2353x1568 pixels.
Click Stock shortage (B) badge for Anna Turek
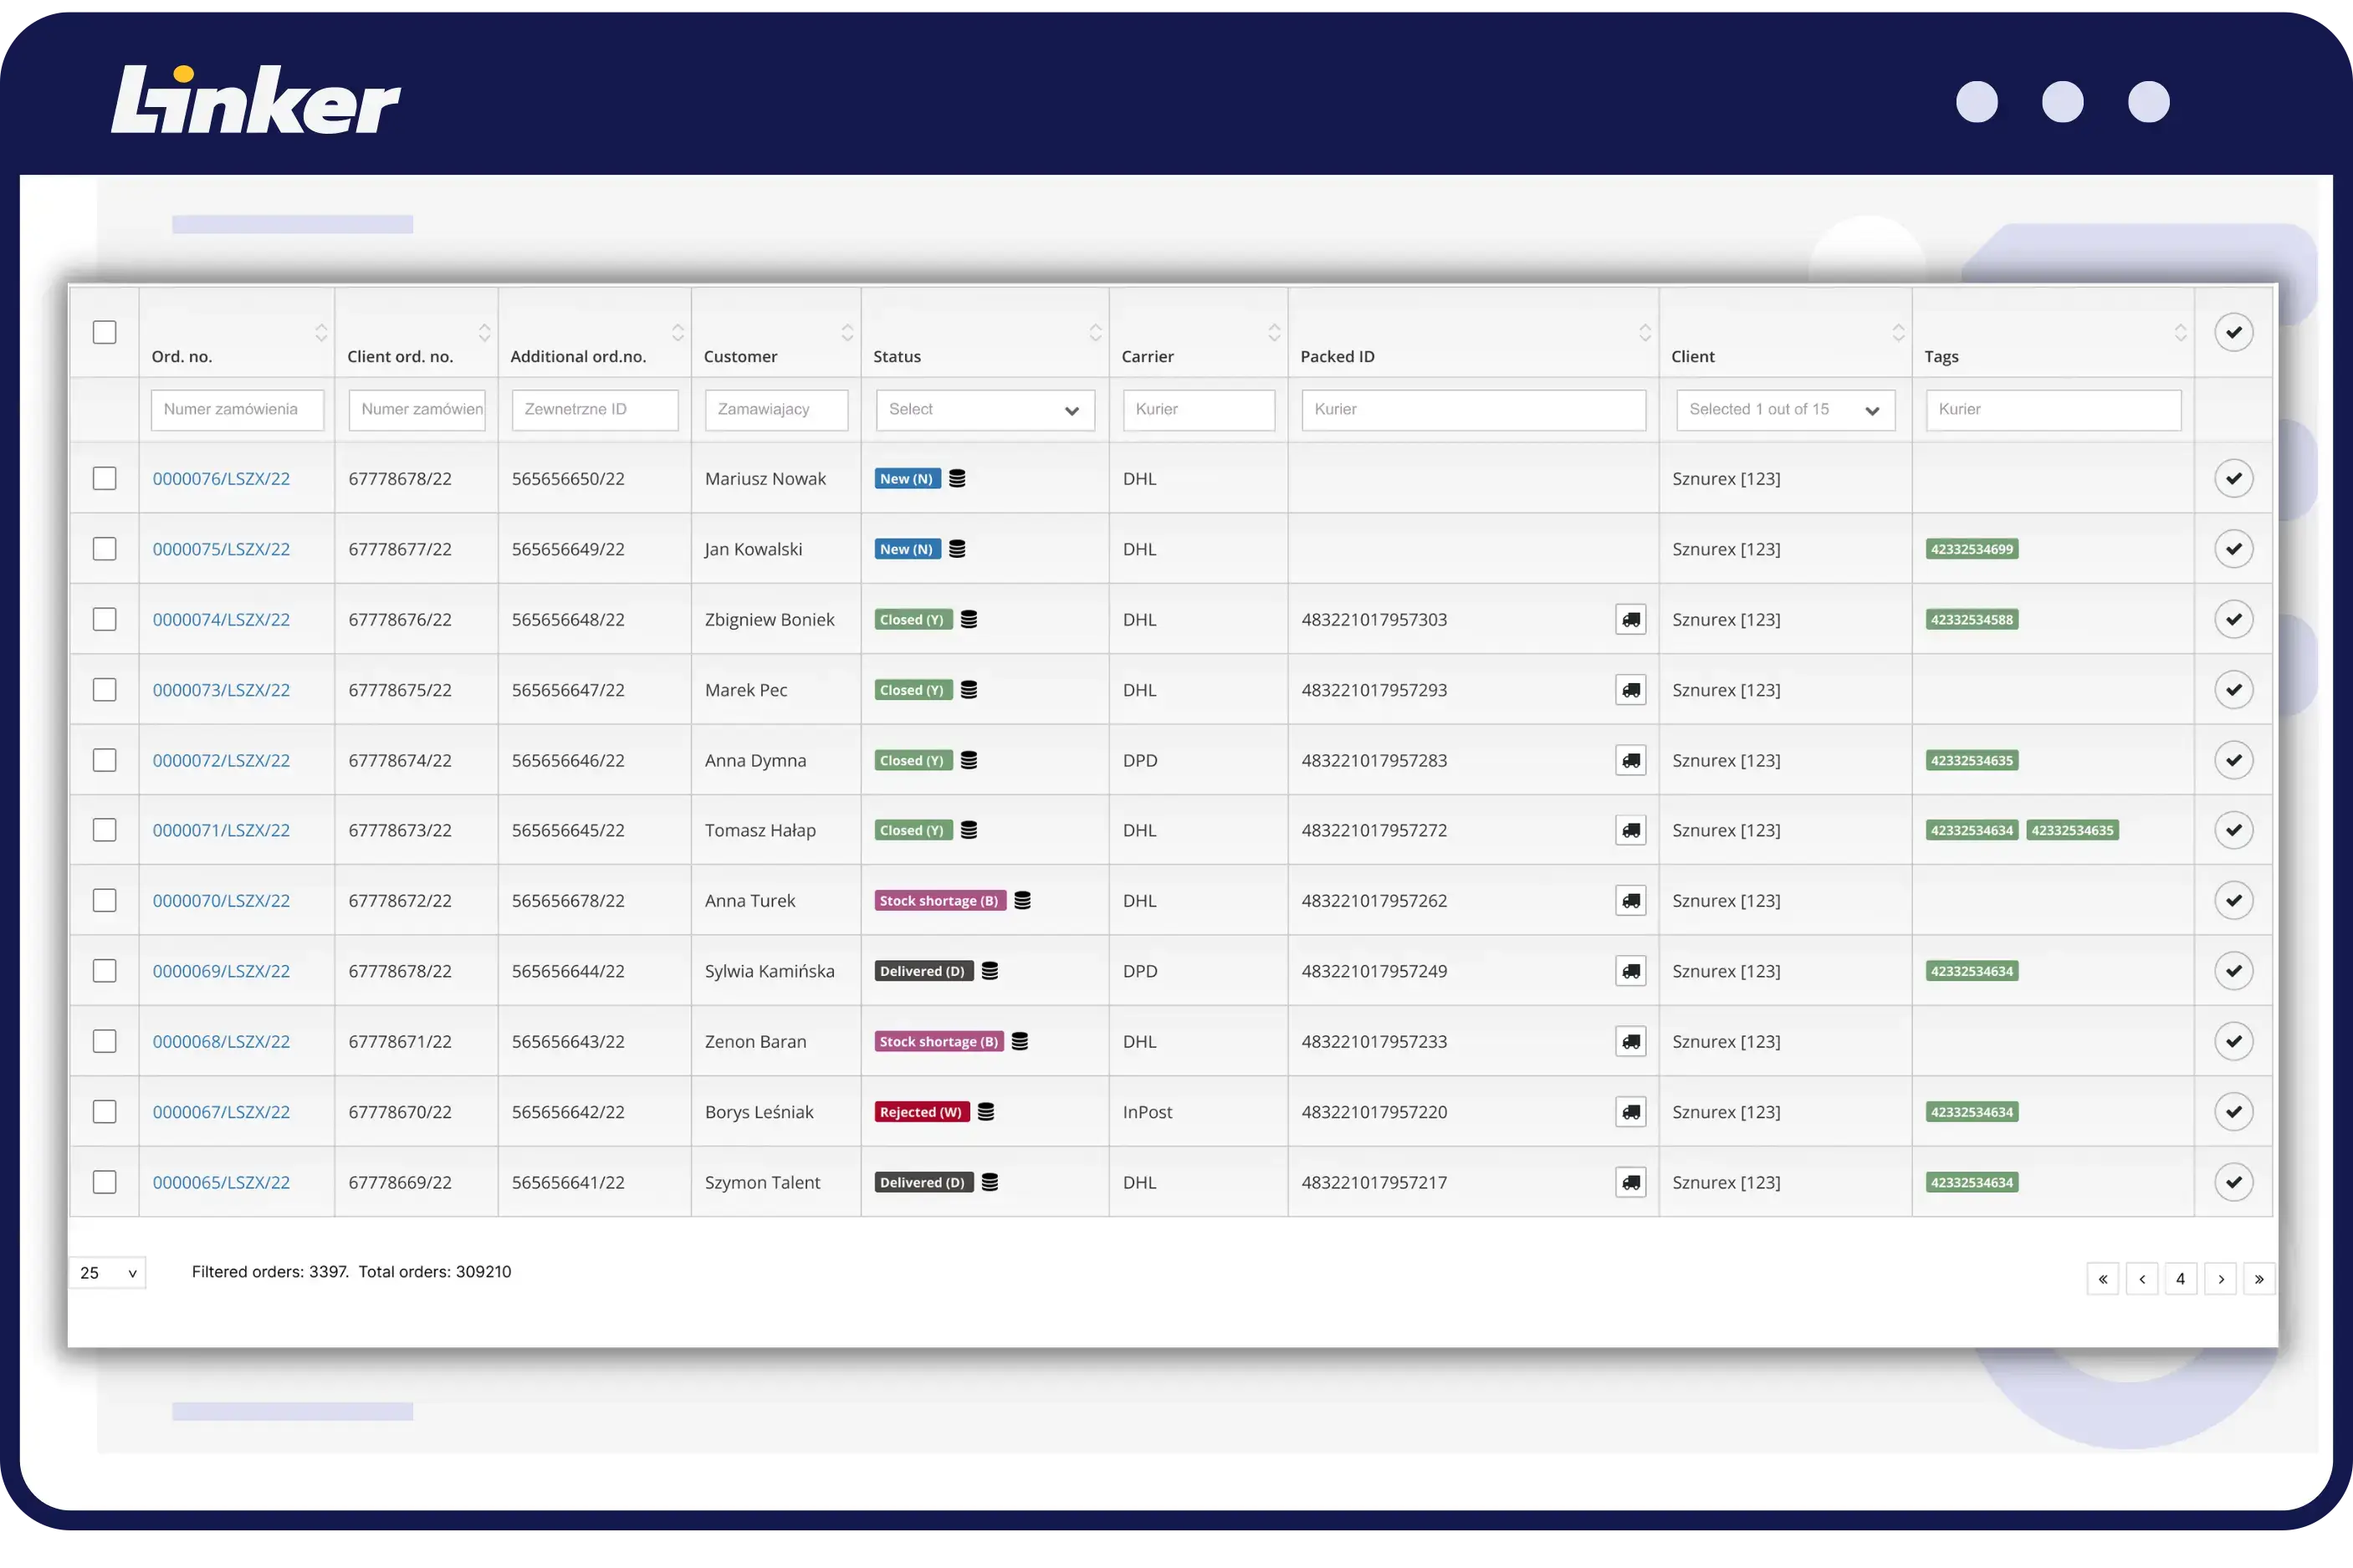pyautogui.click(x=939, y=901)
